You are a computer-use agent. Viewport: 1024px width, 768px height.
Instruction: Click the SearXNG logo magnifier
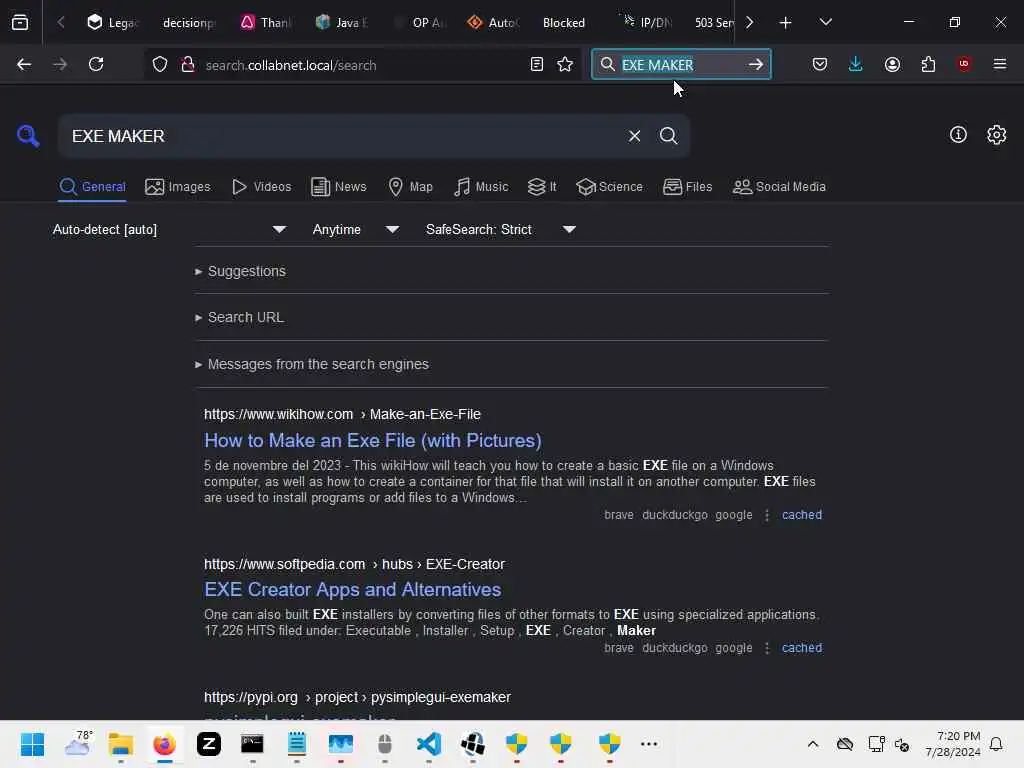[x=28, y=136]
